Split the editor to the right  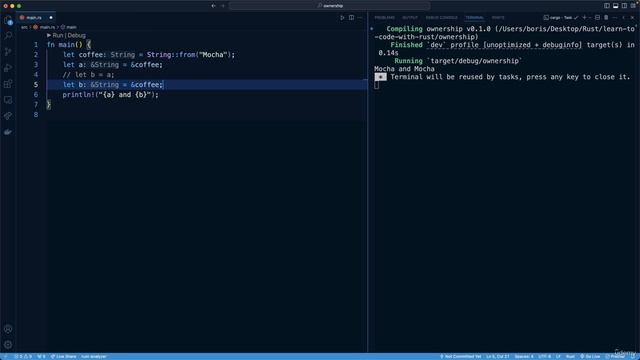tap(351, 18)
